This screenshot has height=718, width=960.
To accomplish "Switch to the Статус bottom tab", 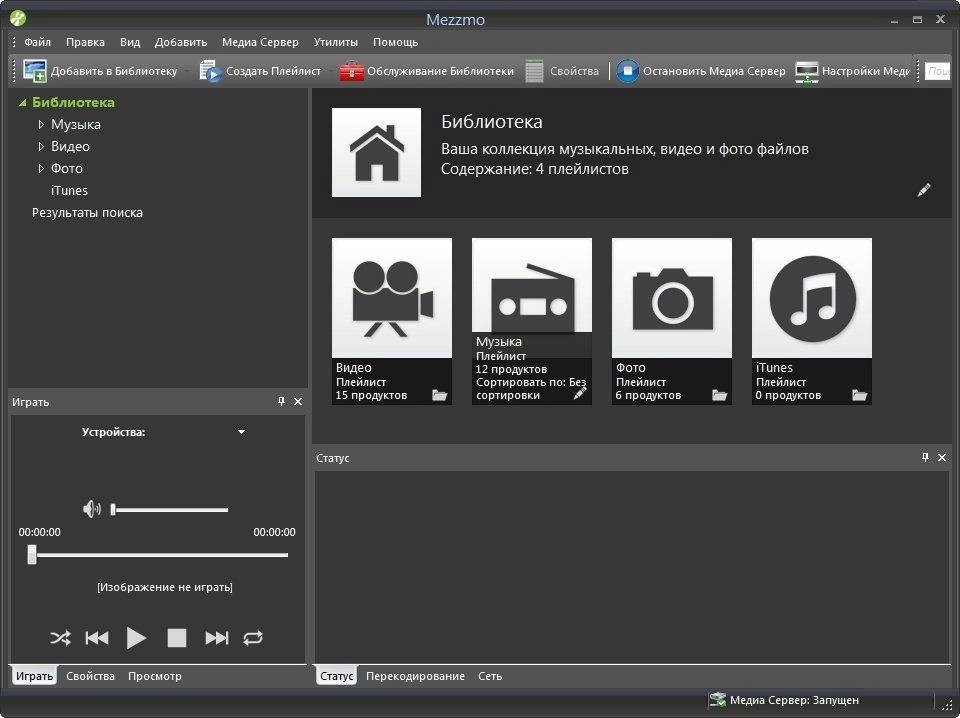I will click(x=336, y=676).
